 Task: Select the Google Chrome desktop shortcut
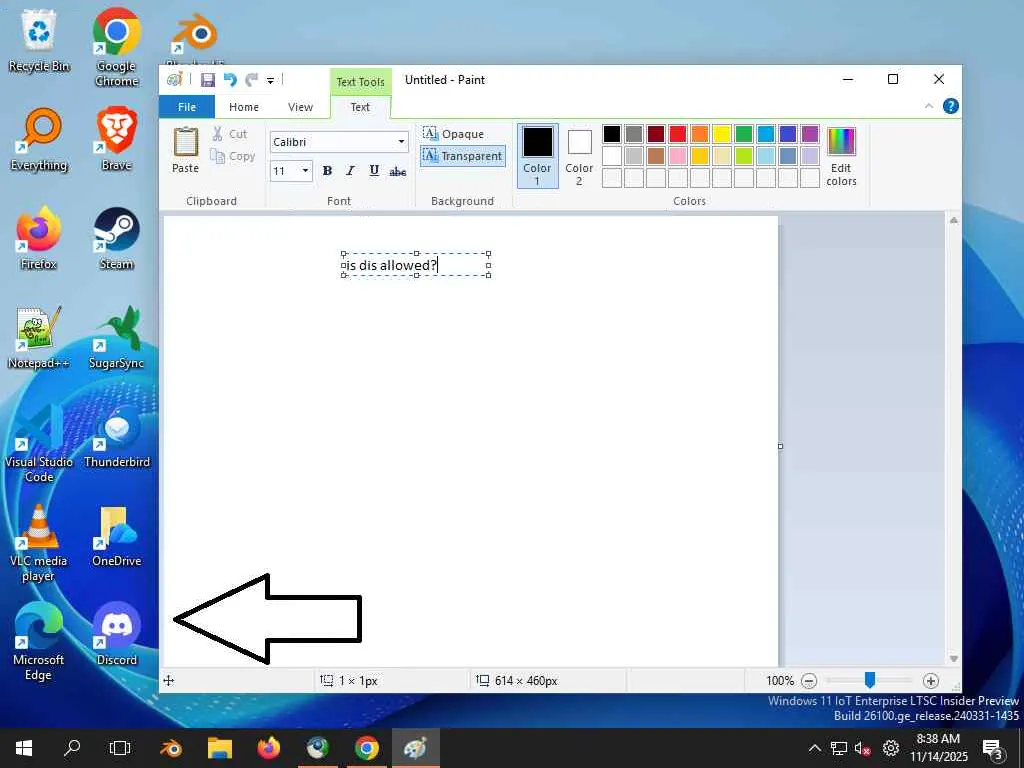coord(116,48)
